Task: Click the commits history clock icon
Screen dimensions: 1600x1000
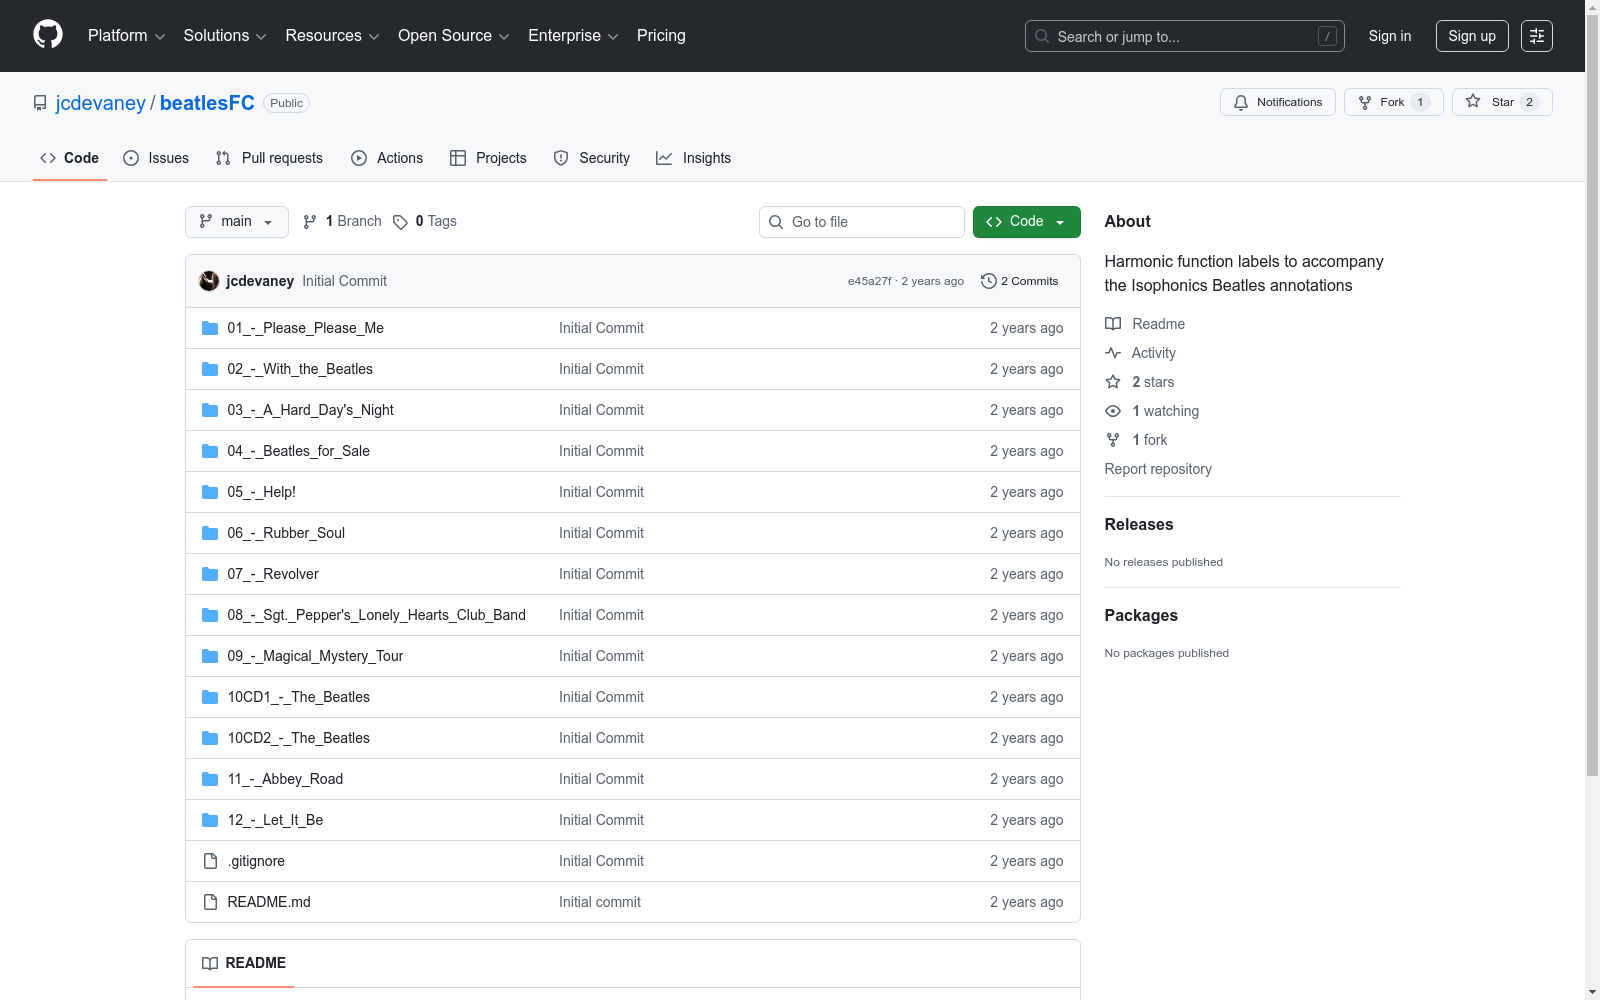Action: pyautogui.click(x=989, y=281)
